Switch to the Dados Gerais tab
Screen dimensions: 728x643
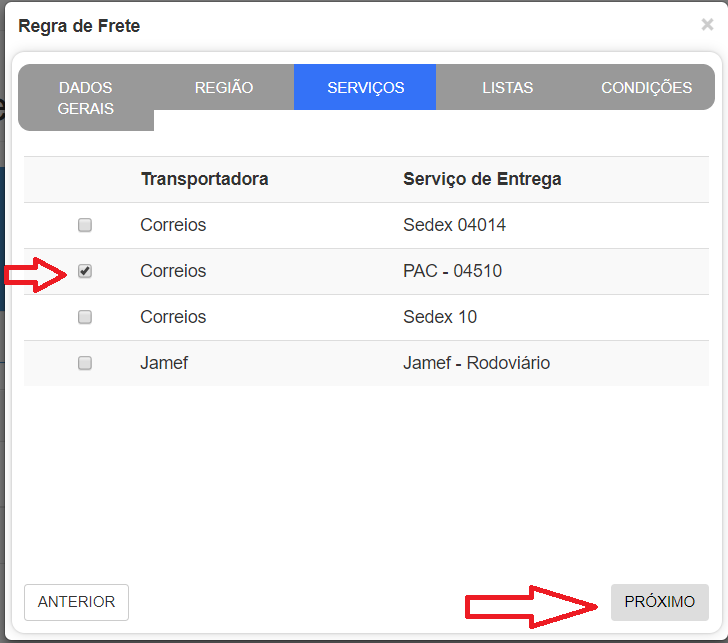[x=86, y=98]
